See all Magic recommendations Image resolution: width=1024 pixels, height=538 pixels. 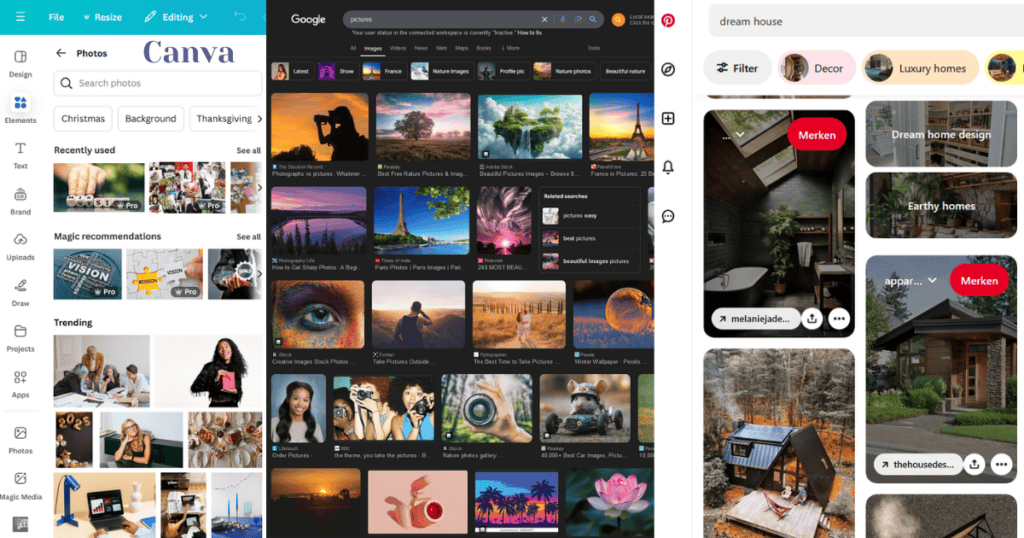click(x=248, y=236)
